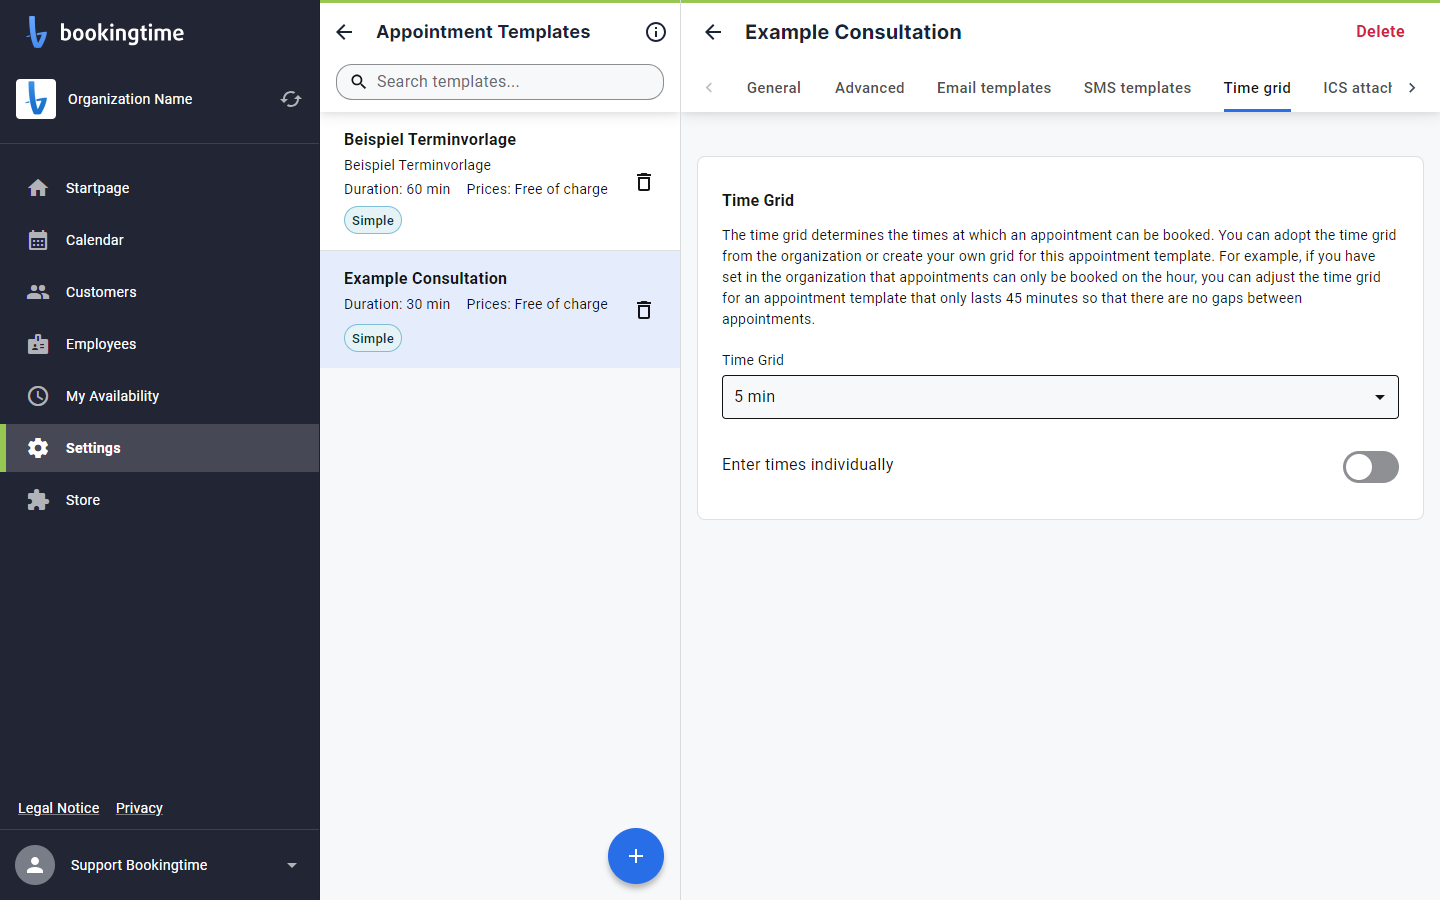Open the Startpage home icon
The width and height of the screenshot is (1440, 900).
tap(38, 188)
